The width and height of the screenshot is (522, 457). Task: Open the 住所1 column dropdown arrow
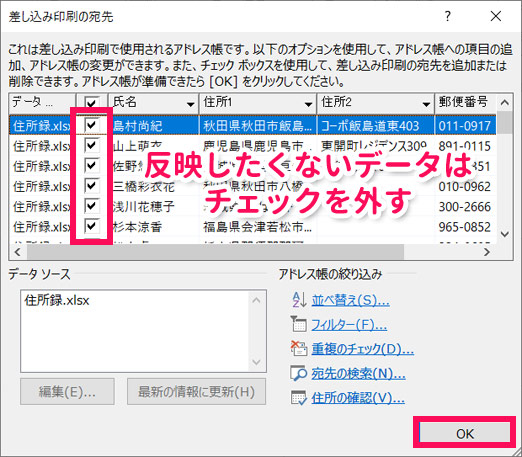(x=308, y=104)
